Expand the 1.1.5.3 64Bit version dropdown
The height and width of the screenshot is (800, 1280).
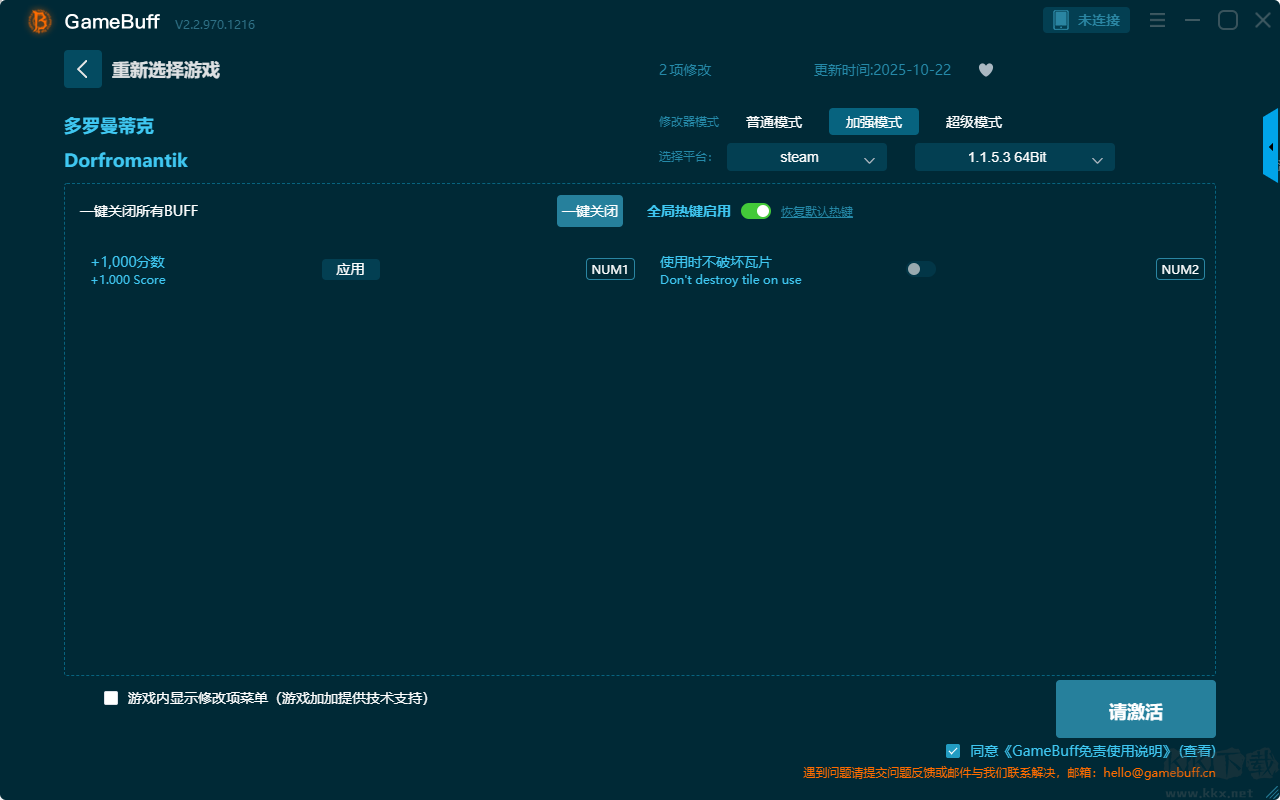point(1014,157)
